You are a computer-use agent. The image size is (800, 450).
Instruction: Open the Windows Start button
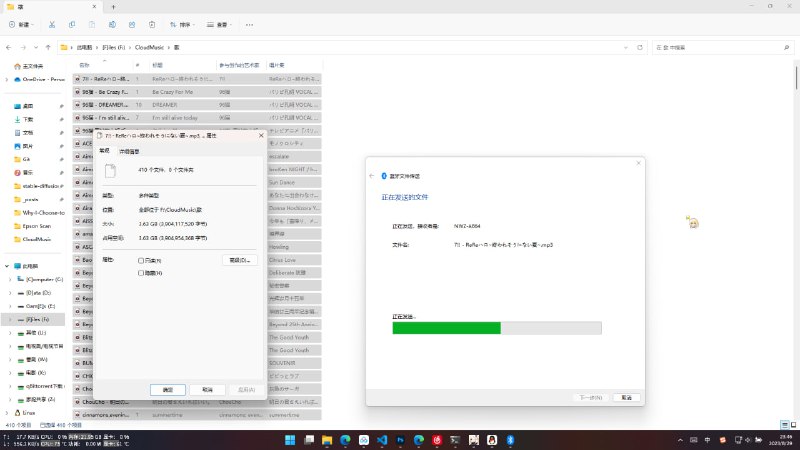[290, 440]
